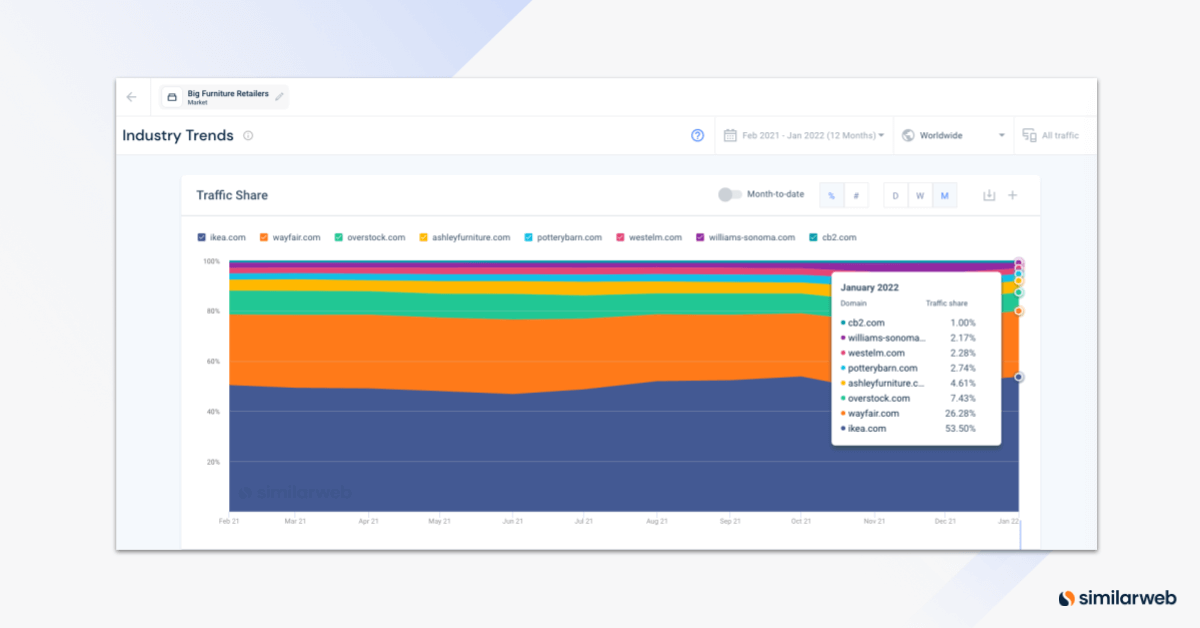Click the Big Furniture Retailers market title
Viewport: 1200px width, 628px height.
click(228, 93)
